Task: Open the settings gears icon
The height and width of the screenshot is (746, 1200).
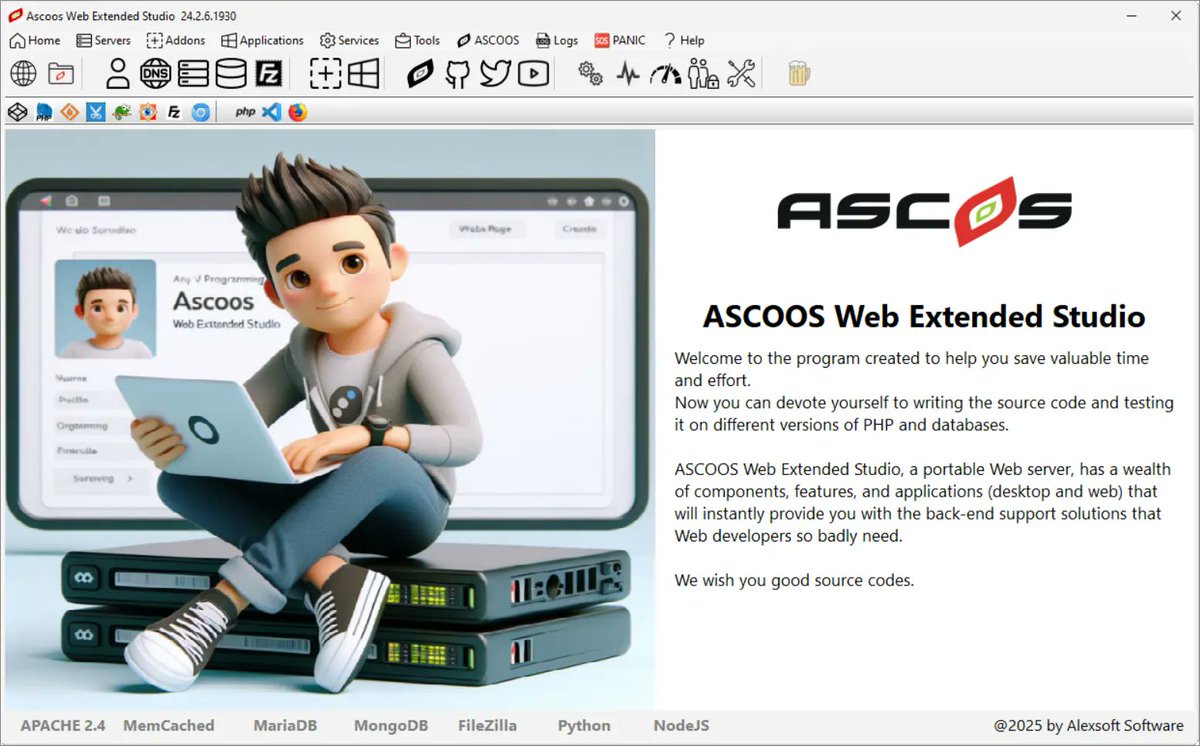Action: (x=589, y=73)
